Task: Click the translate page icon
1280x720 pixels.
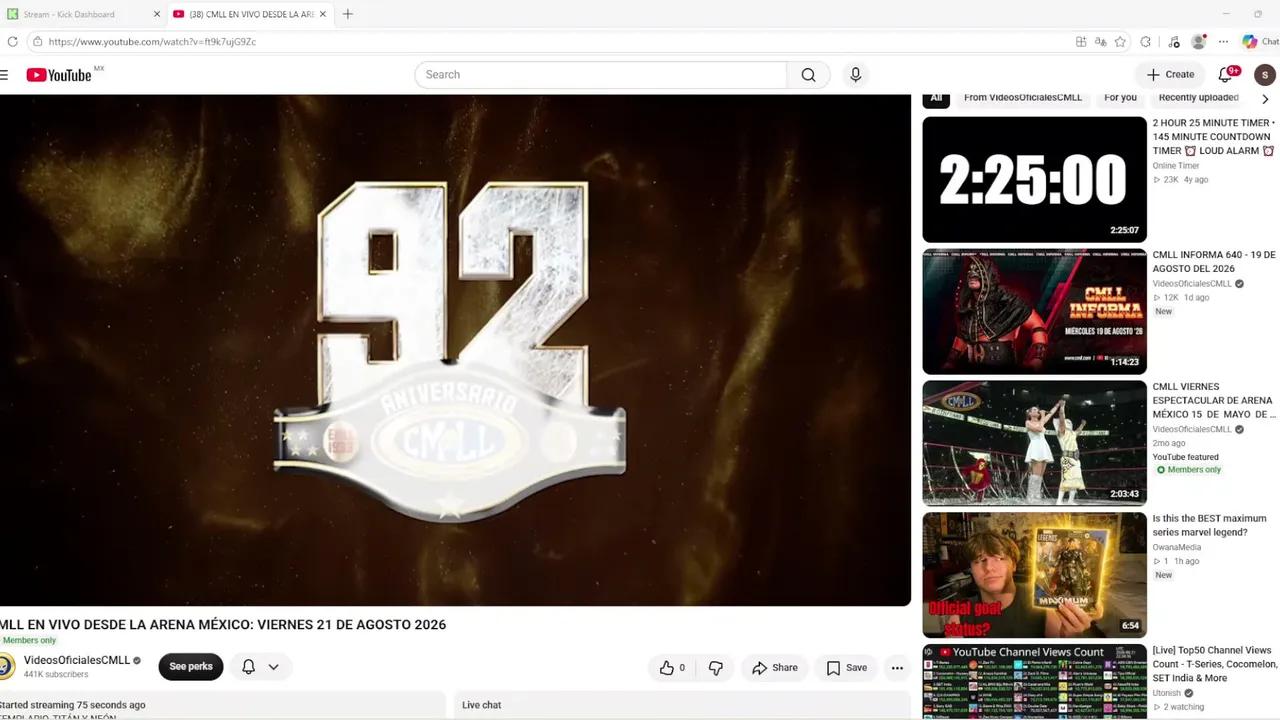Action: 1100,42
